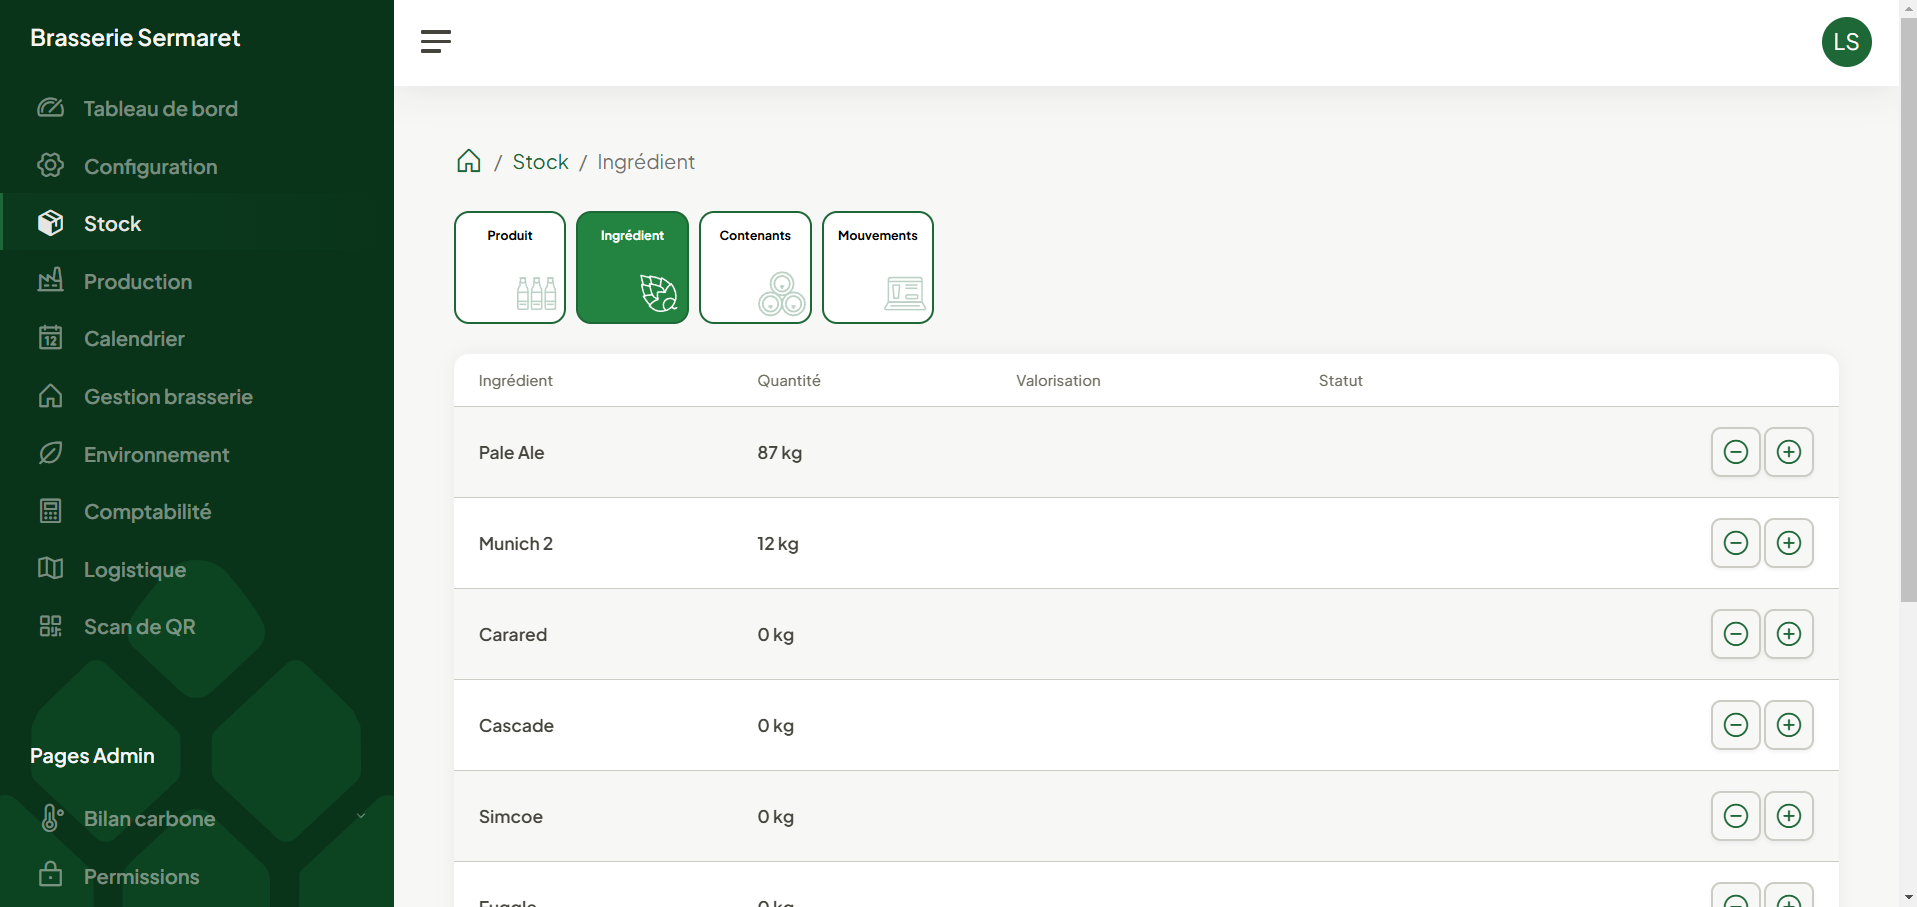Click the home icon in breadcrumb

[x=468, y=162]
